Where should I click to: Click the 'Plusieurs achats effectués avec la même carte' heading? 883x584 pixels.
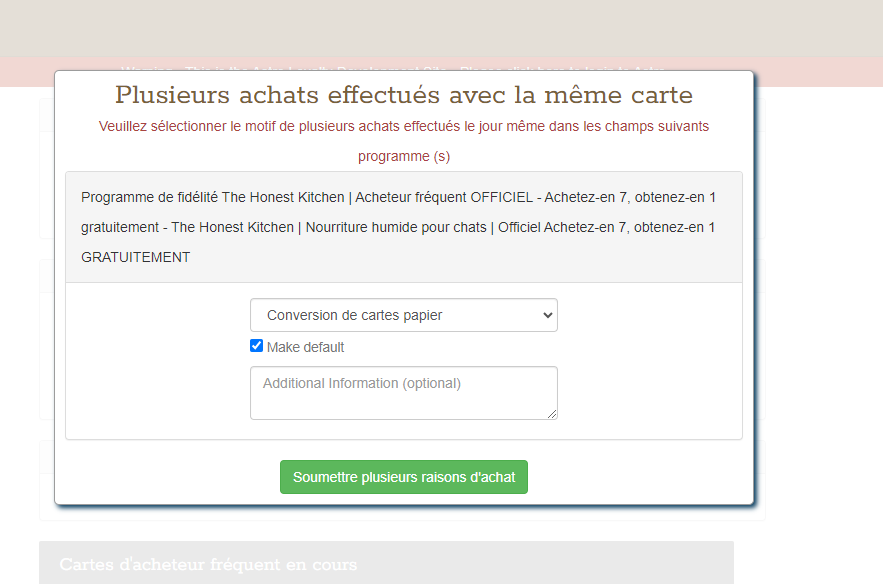point(403,95)
